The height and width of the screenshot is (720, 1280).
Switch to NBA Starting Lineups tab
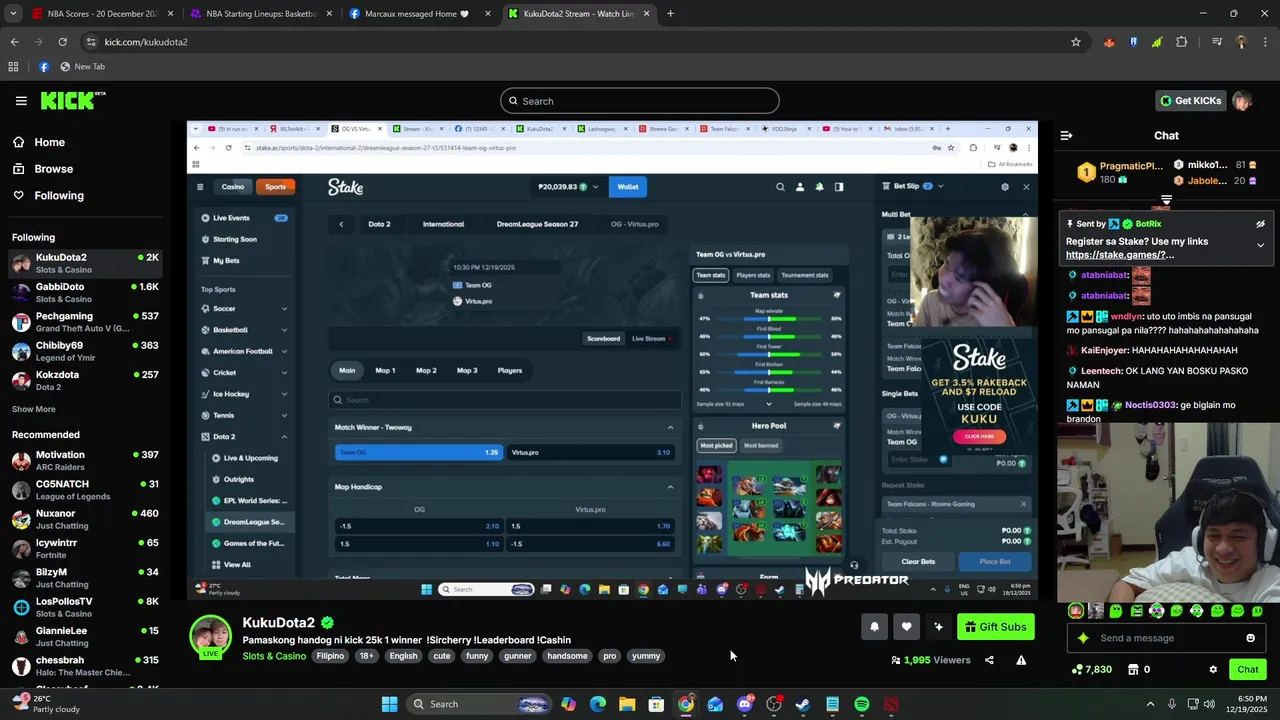pos(260,14)
